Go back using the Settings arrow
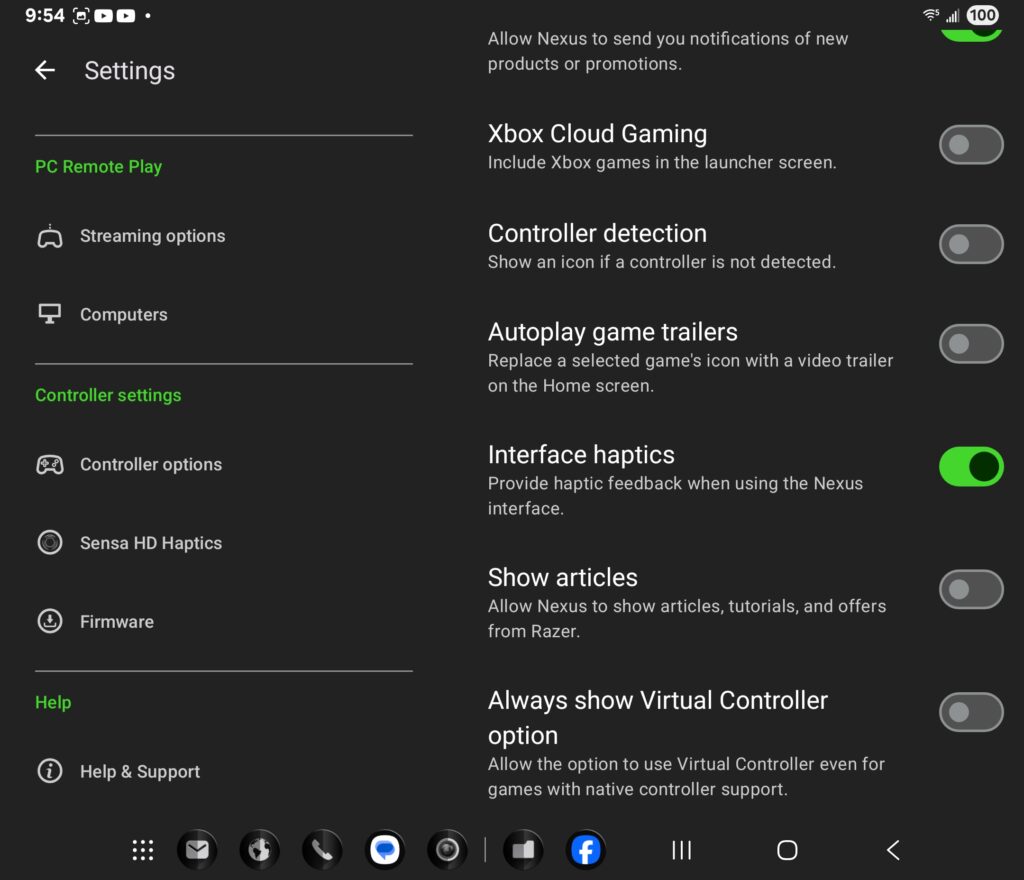The height and width of the screenshot is (880, 1024). 45,70
